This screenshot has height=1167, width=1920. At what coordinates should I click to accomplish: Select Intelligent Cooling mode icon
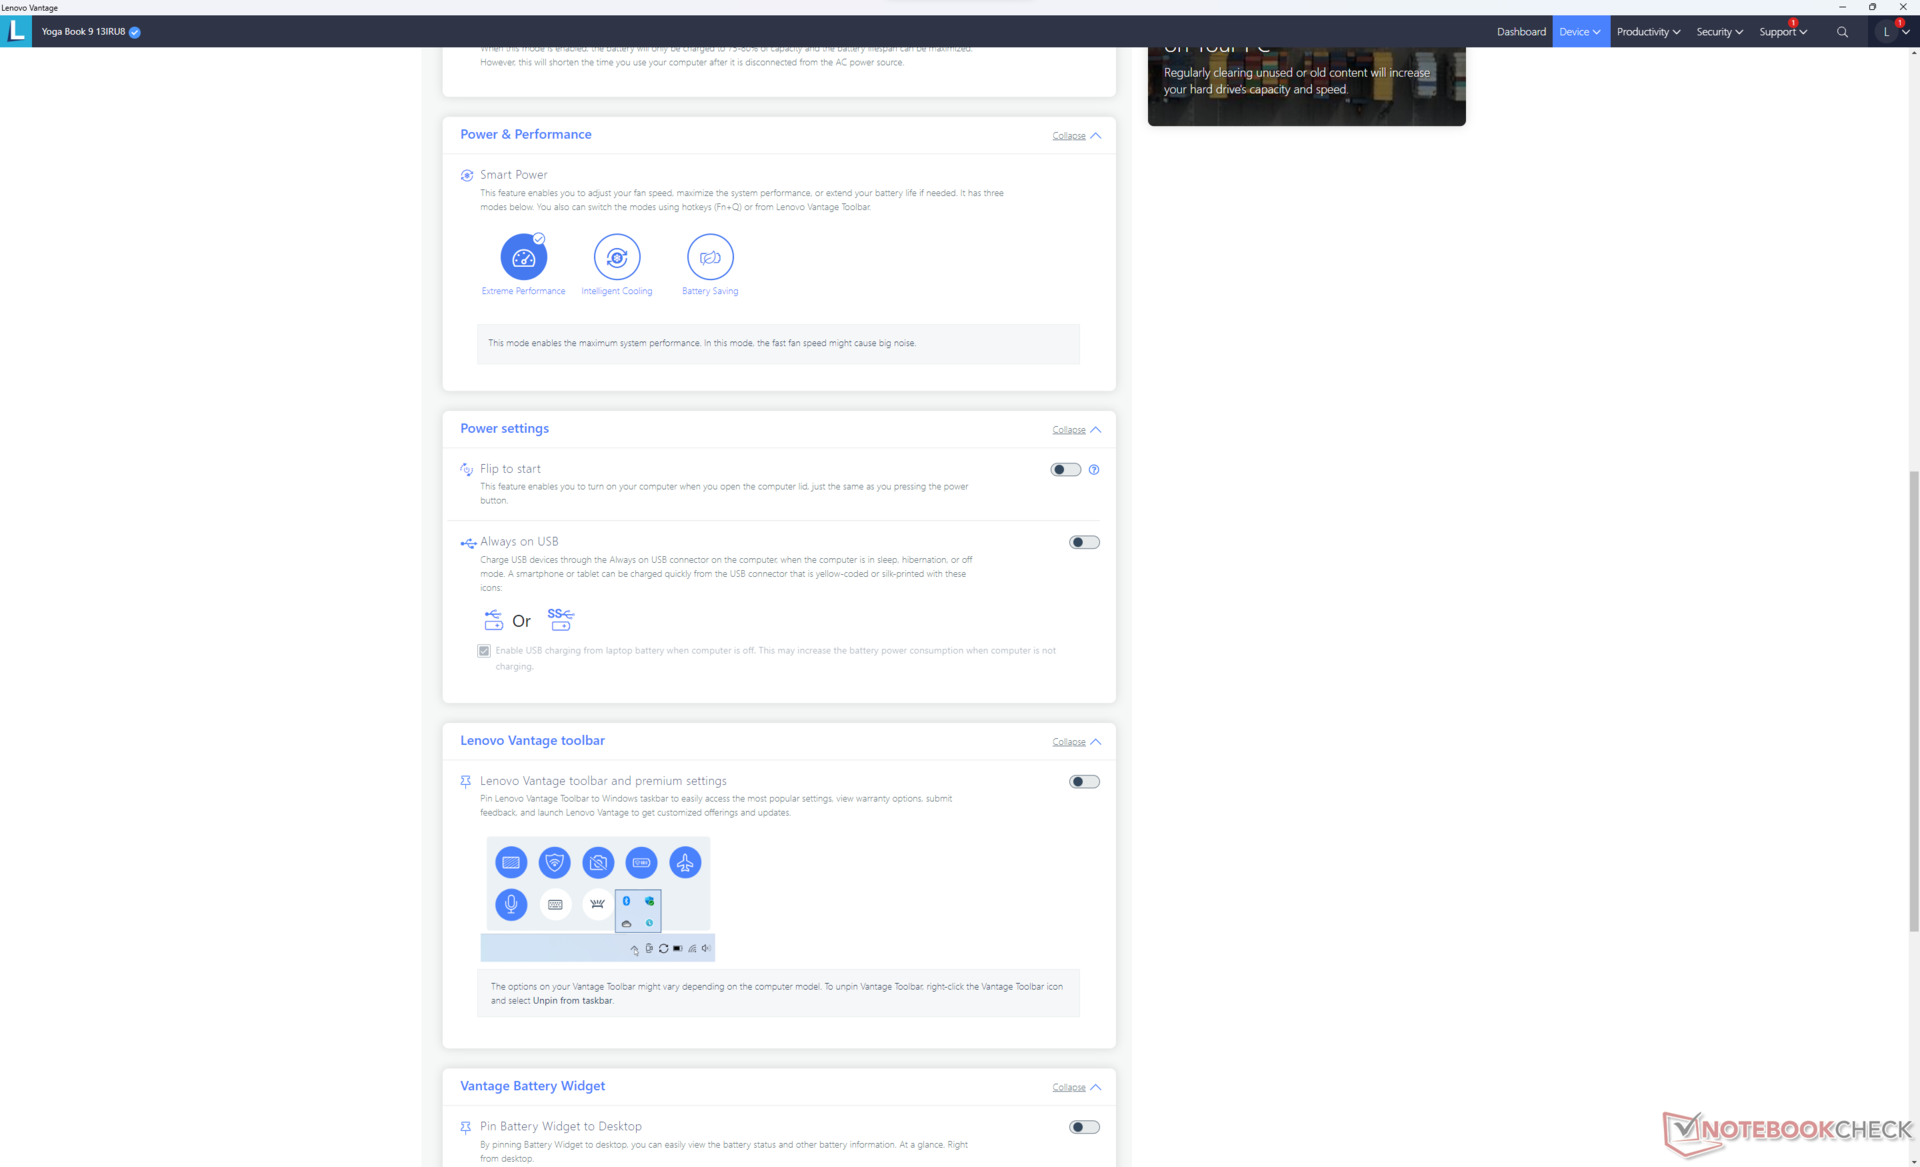[x=617, y=257]
